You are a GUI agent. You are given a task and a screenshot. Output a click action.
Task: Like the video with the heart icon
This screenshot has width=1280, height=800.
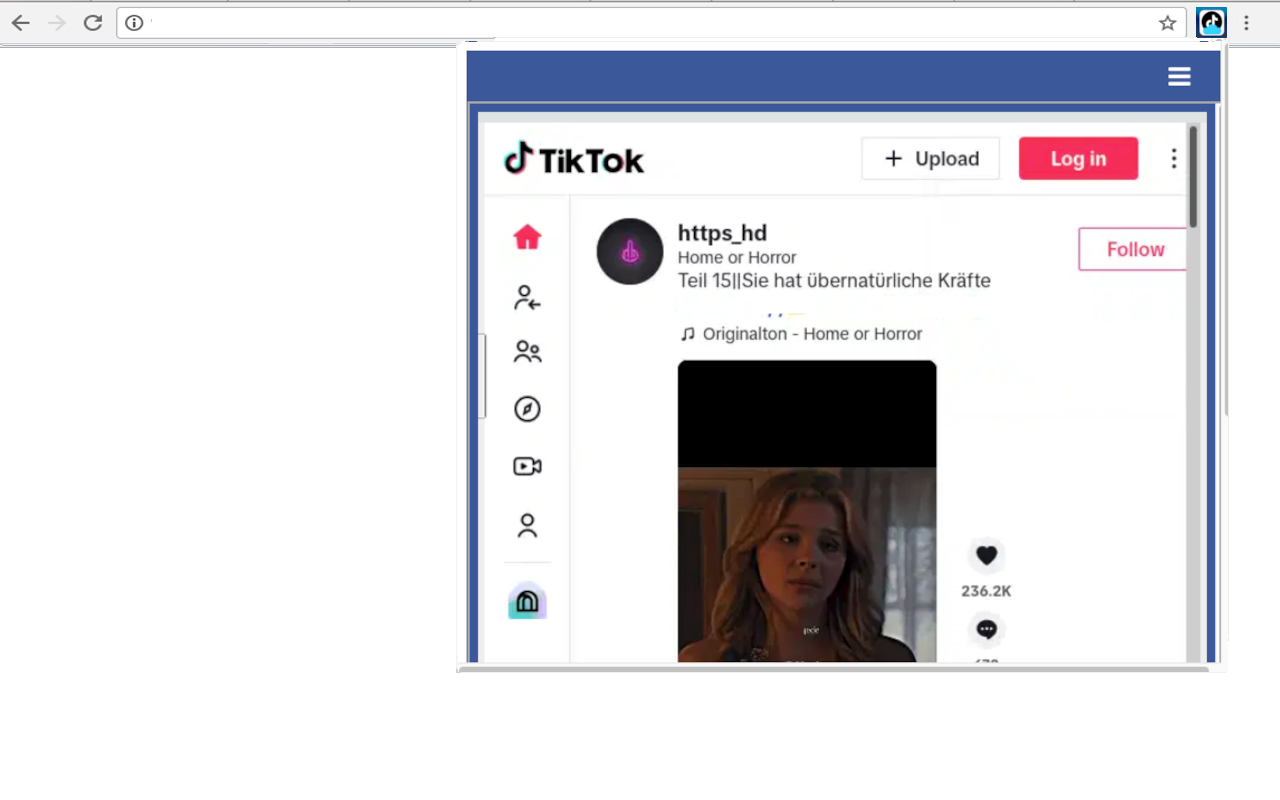[x=987, y=556]
